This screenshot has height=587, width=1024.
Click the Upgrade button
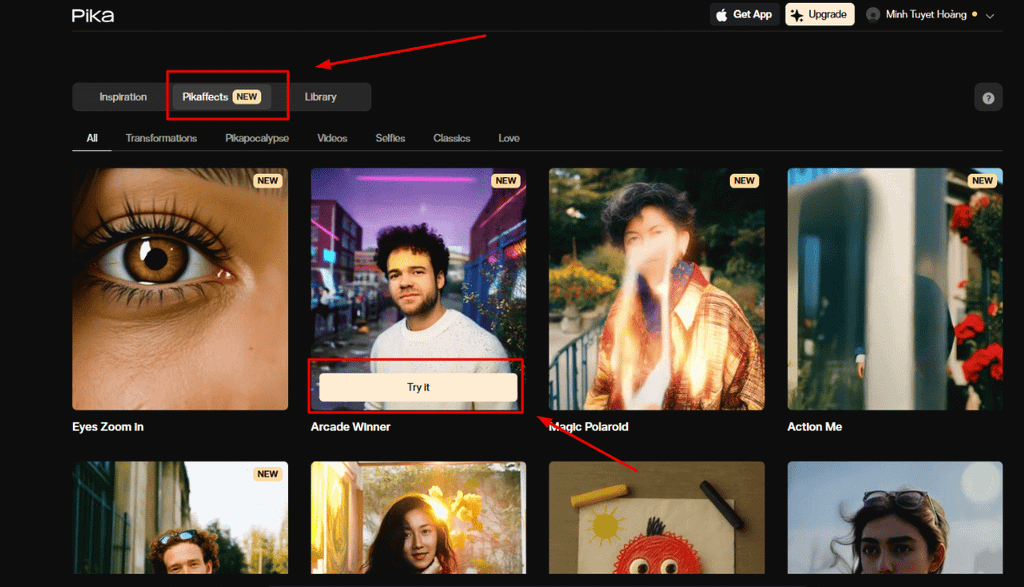point(819,15)
